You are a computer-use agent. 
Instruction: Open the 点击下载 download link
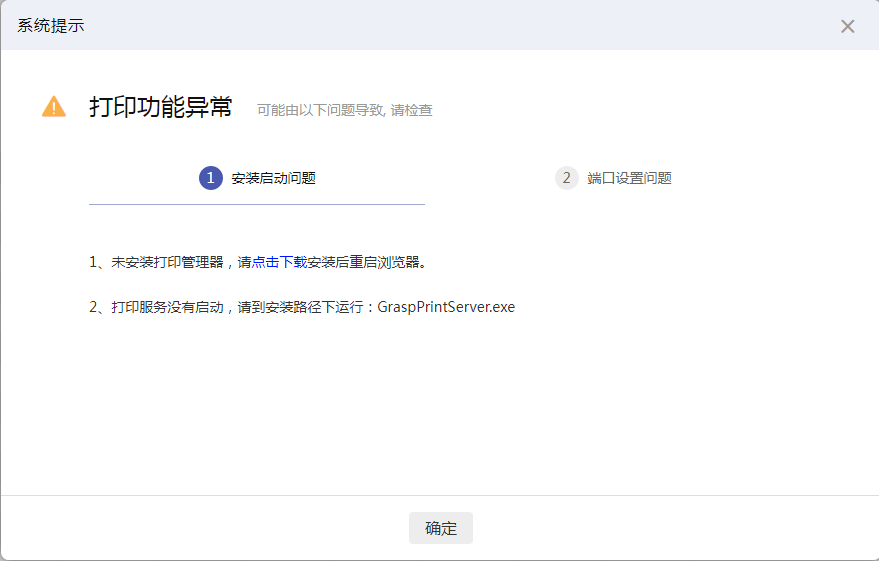(x=279, y=262)
